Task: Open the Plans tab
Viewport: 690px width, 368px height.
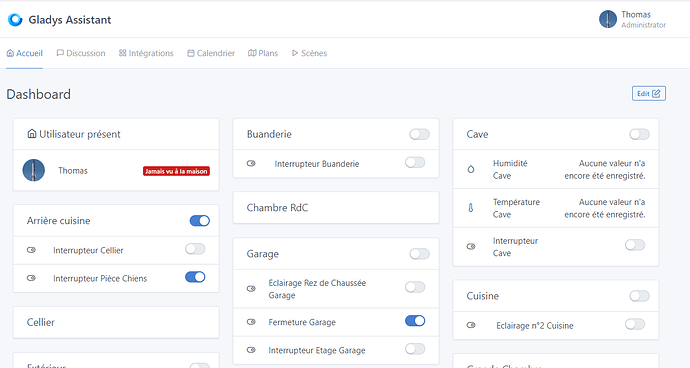Action: pos(263,53)
